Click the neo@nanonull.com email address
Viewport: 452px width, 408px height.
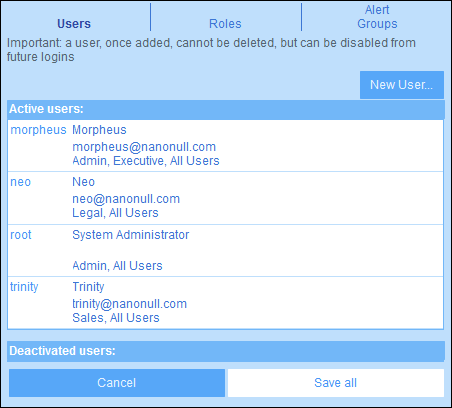click(x=126, y=199)
